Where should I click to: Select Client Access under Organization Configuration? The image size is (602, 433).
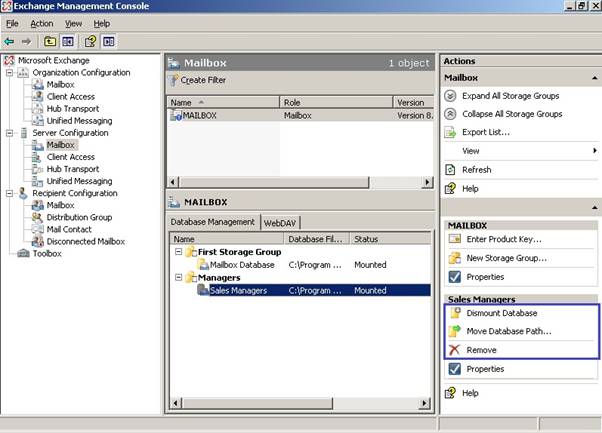71,96
